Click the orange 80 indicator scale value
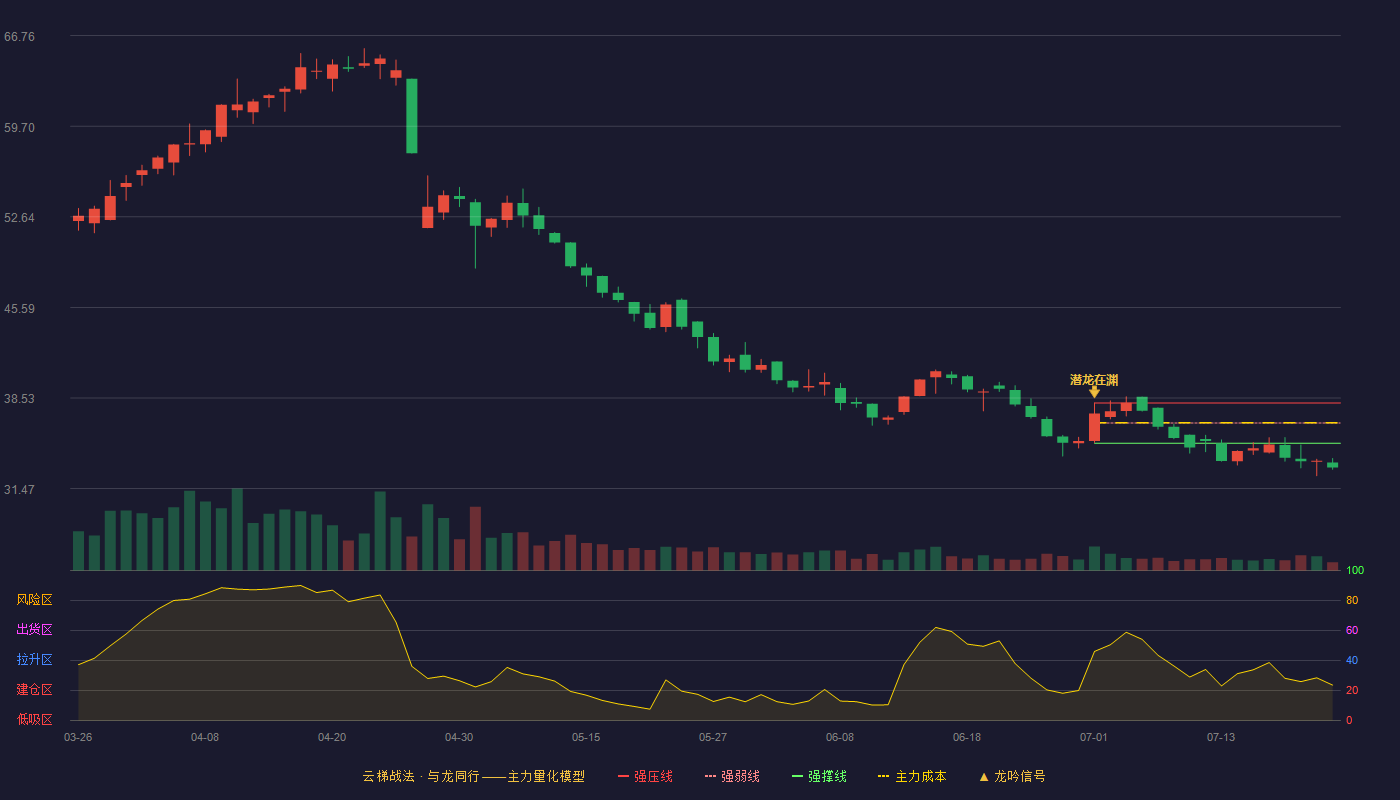1400x800 pixels. coord(1352,601)
